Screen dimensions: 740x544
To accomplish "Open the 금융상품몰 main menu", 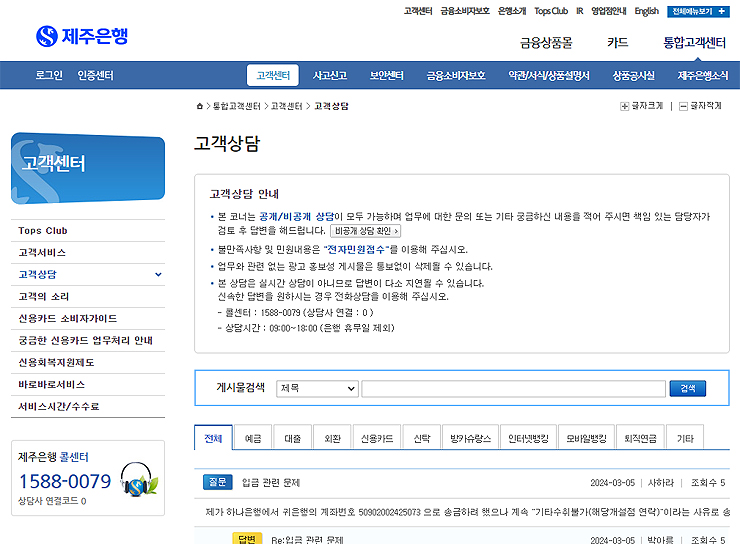I will [546, 42].
